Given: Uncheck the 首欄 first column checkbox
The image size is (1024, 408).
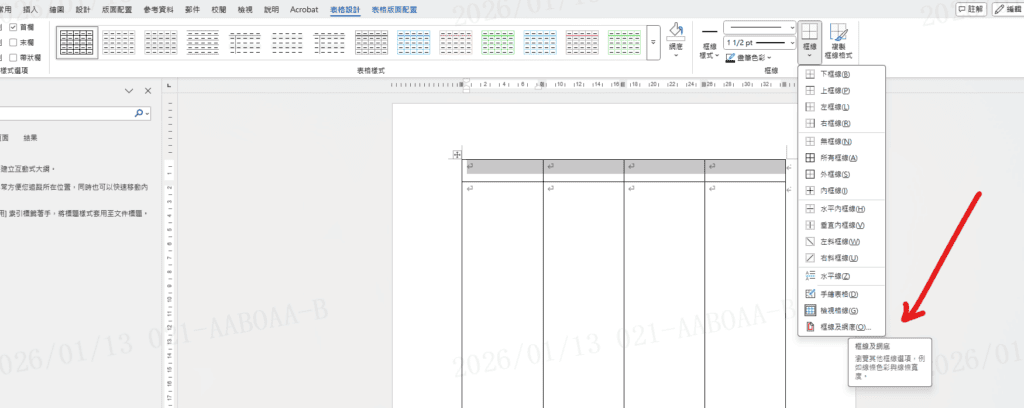Looking at the screenshot, I should 13,27.
